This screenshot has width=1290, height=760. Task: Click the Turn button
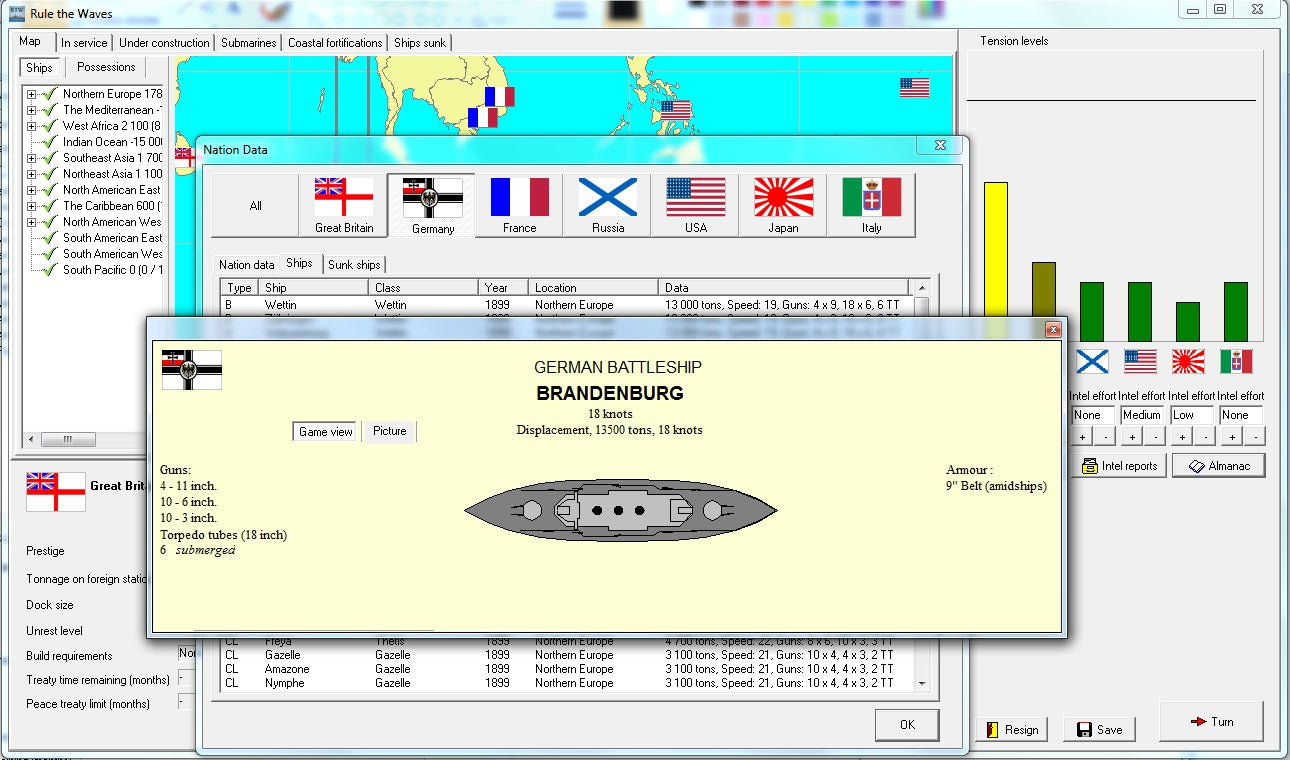(x=1211, y=722)
